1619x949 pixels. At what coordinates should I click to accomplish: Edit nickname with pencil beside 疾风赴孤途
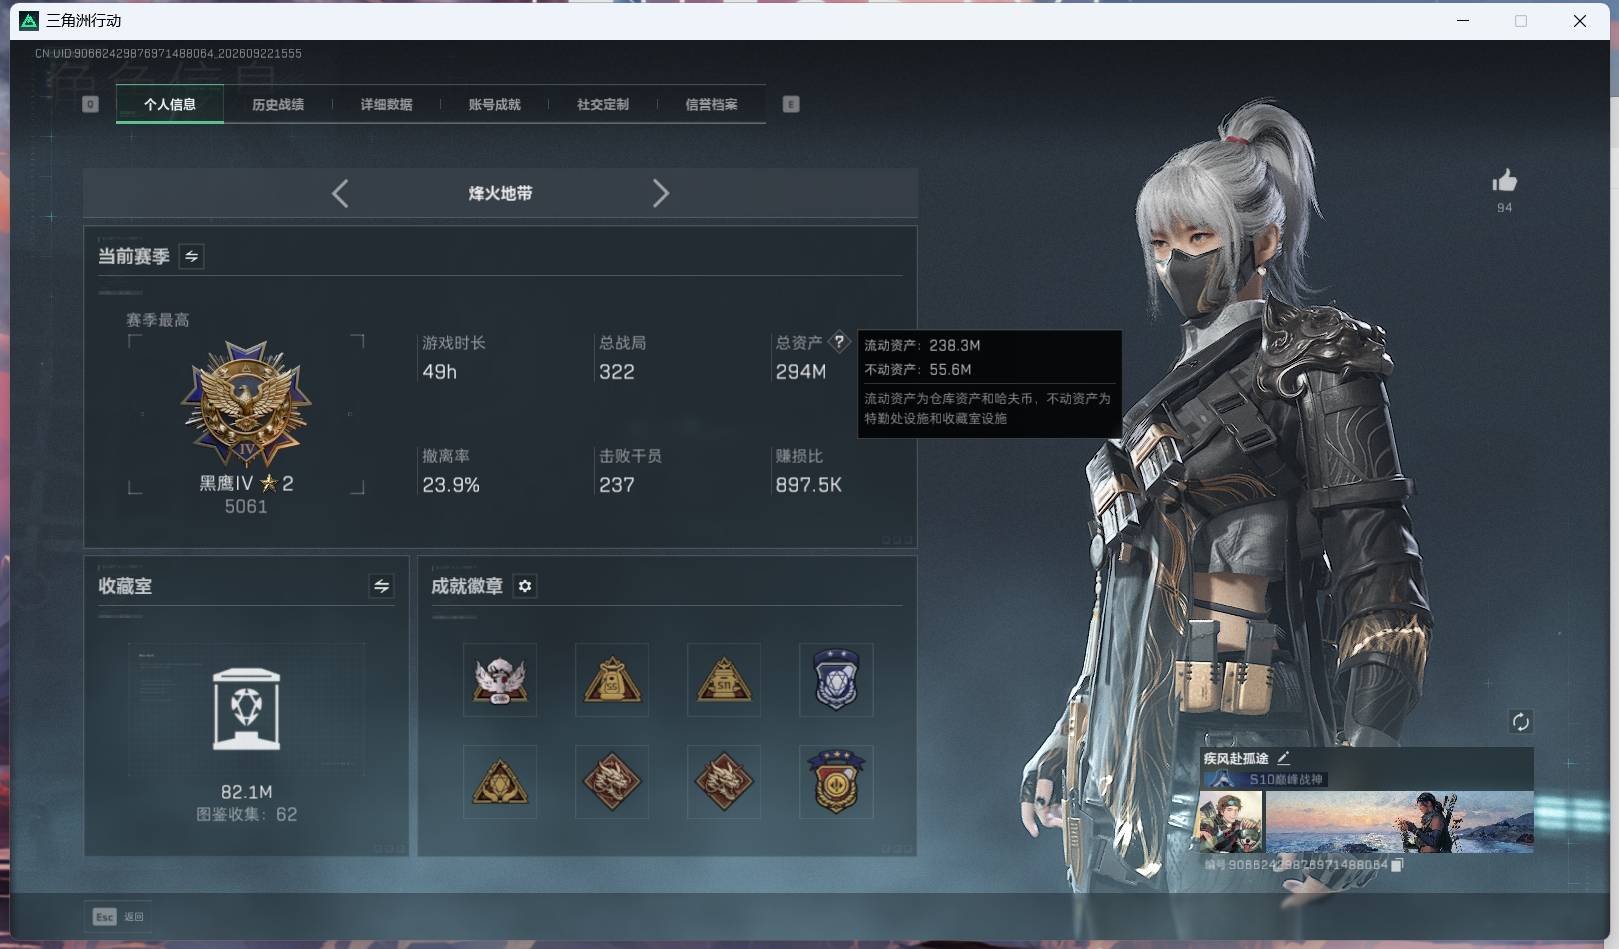pos(1283,758)
